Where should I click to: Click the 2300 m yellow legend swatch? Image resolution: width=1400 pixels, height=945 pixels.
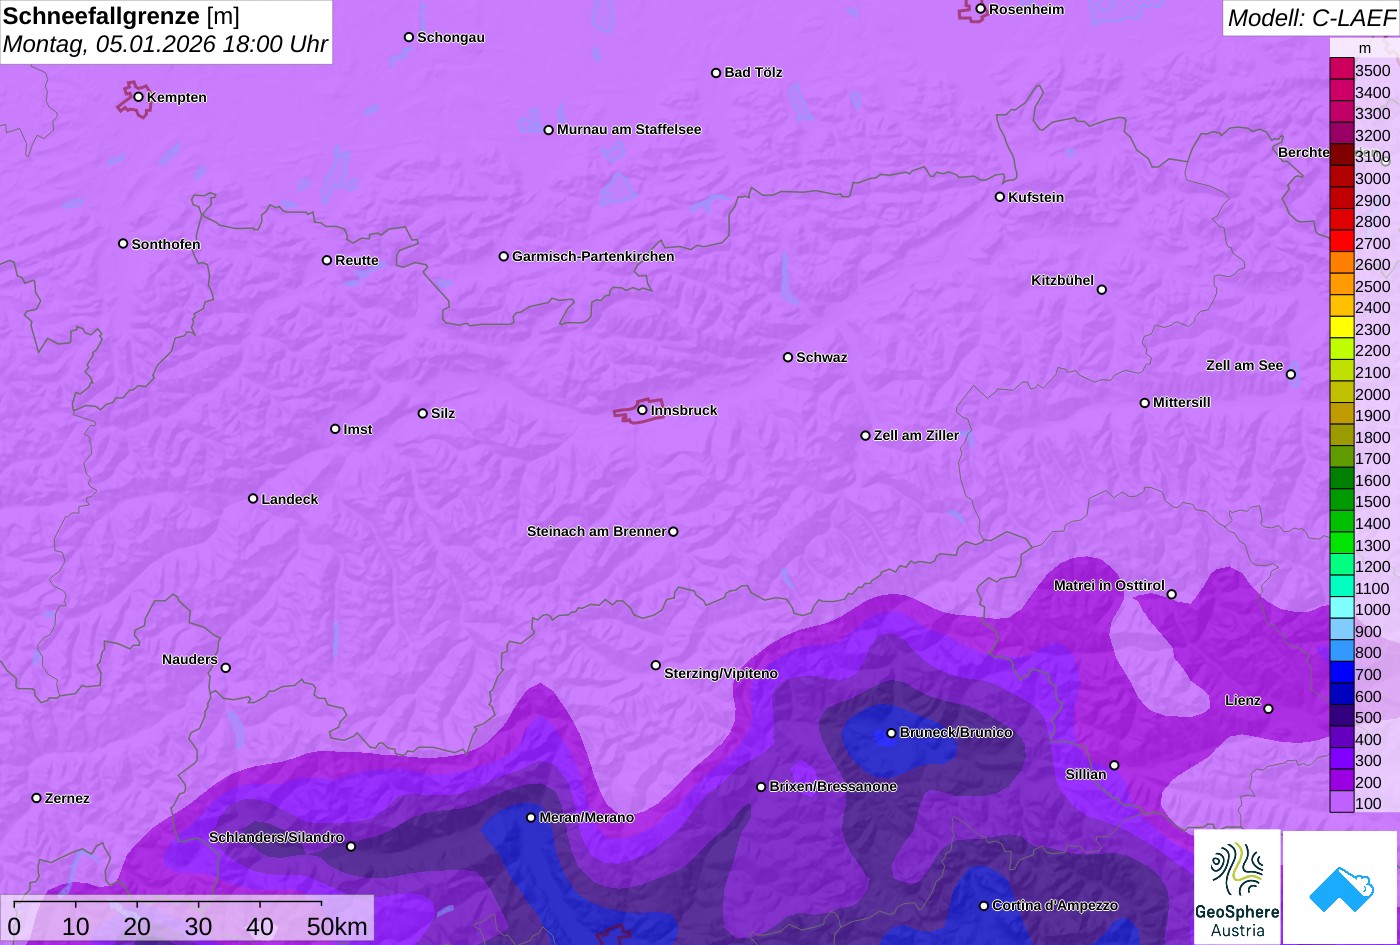pos(1341,328)
